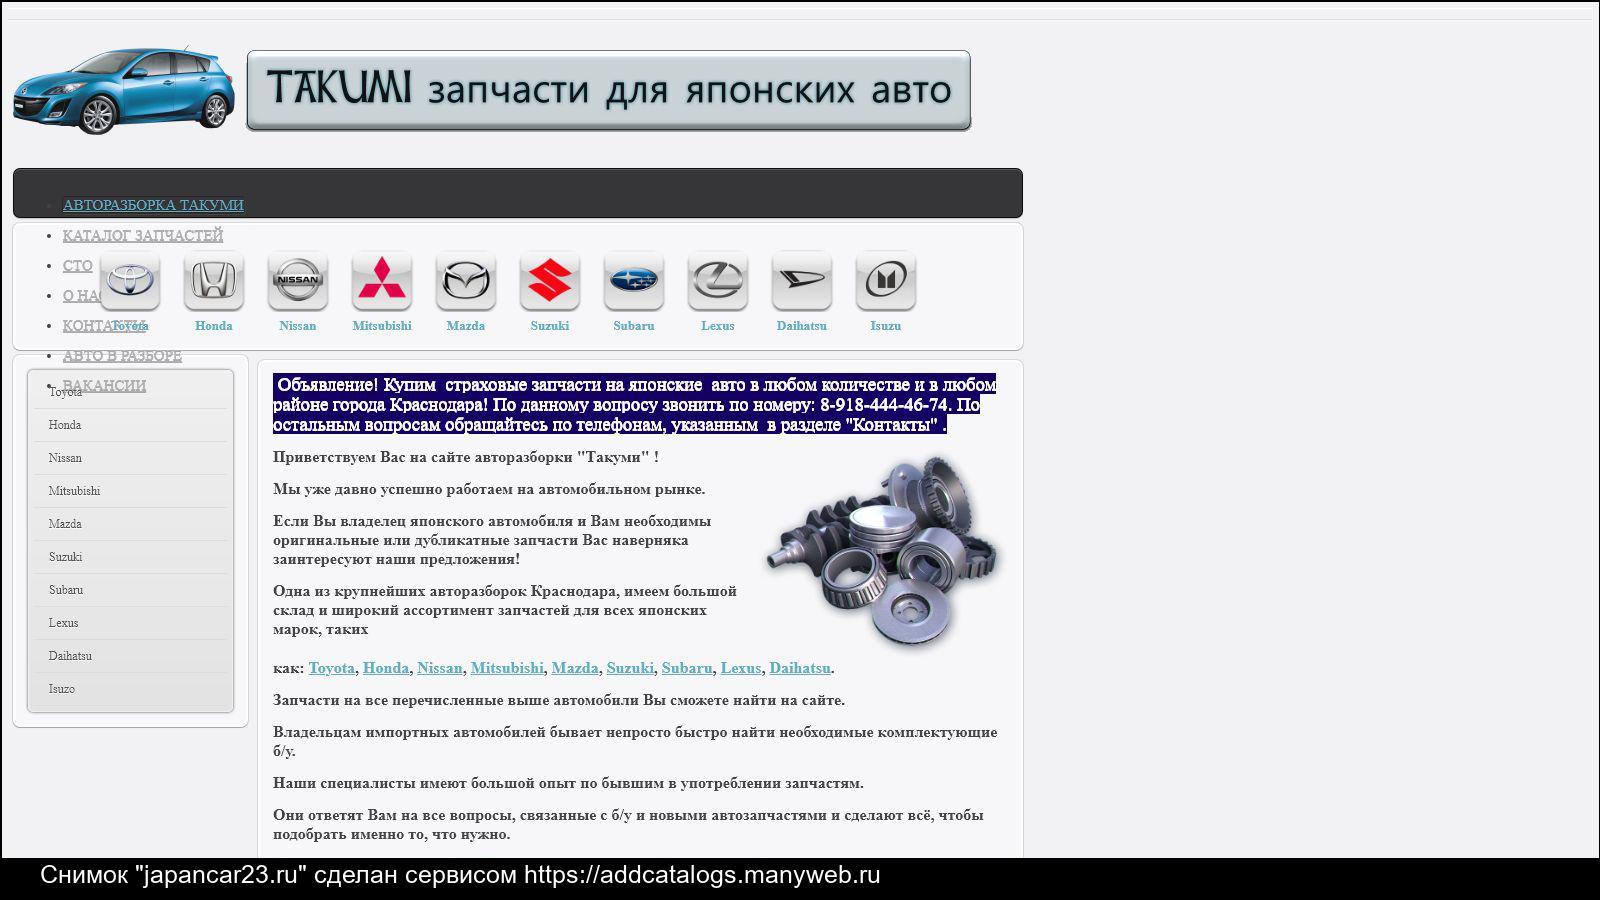Viewport: 1600px width, 900px height.
Task: Pick Subaru from the sidebar list
Action: pos(66,590)
